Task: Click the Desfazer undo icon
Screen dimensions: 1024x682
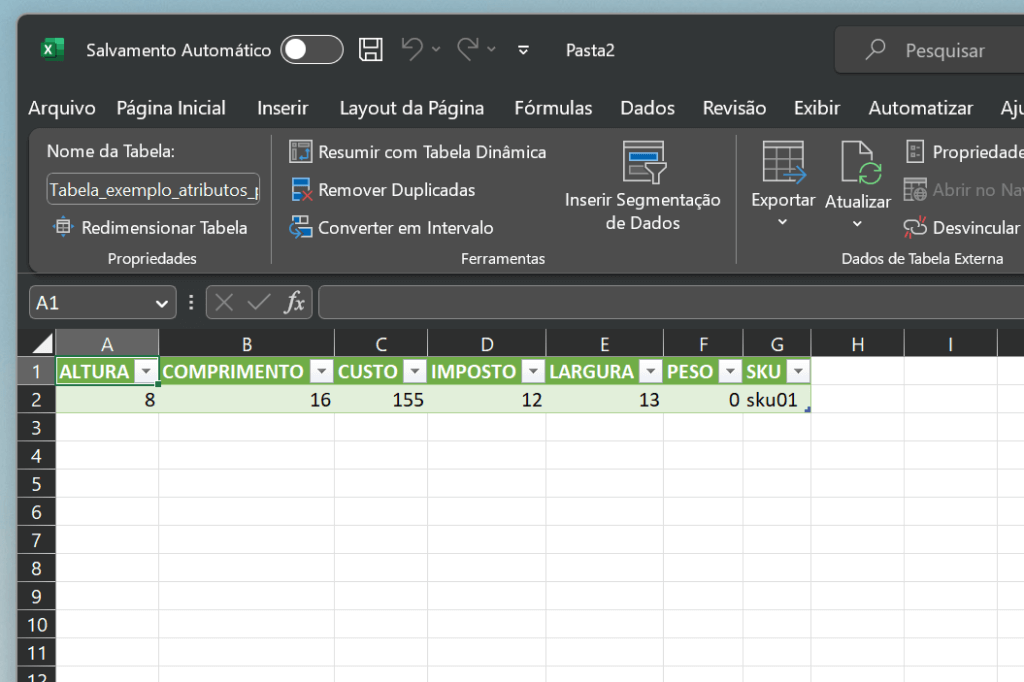Action: coord(411,49)
